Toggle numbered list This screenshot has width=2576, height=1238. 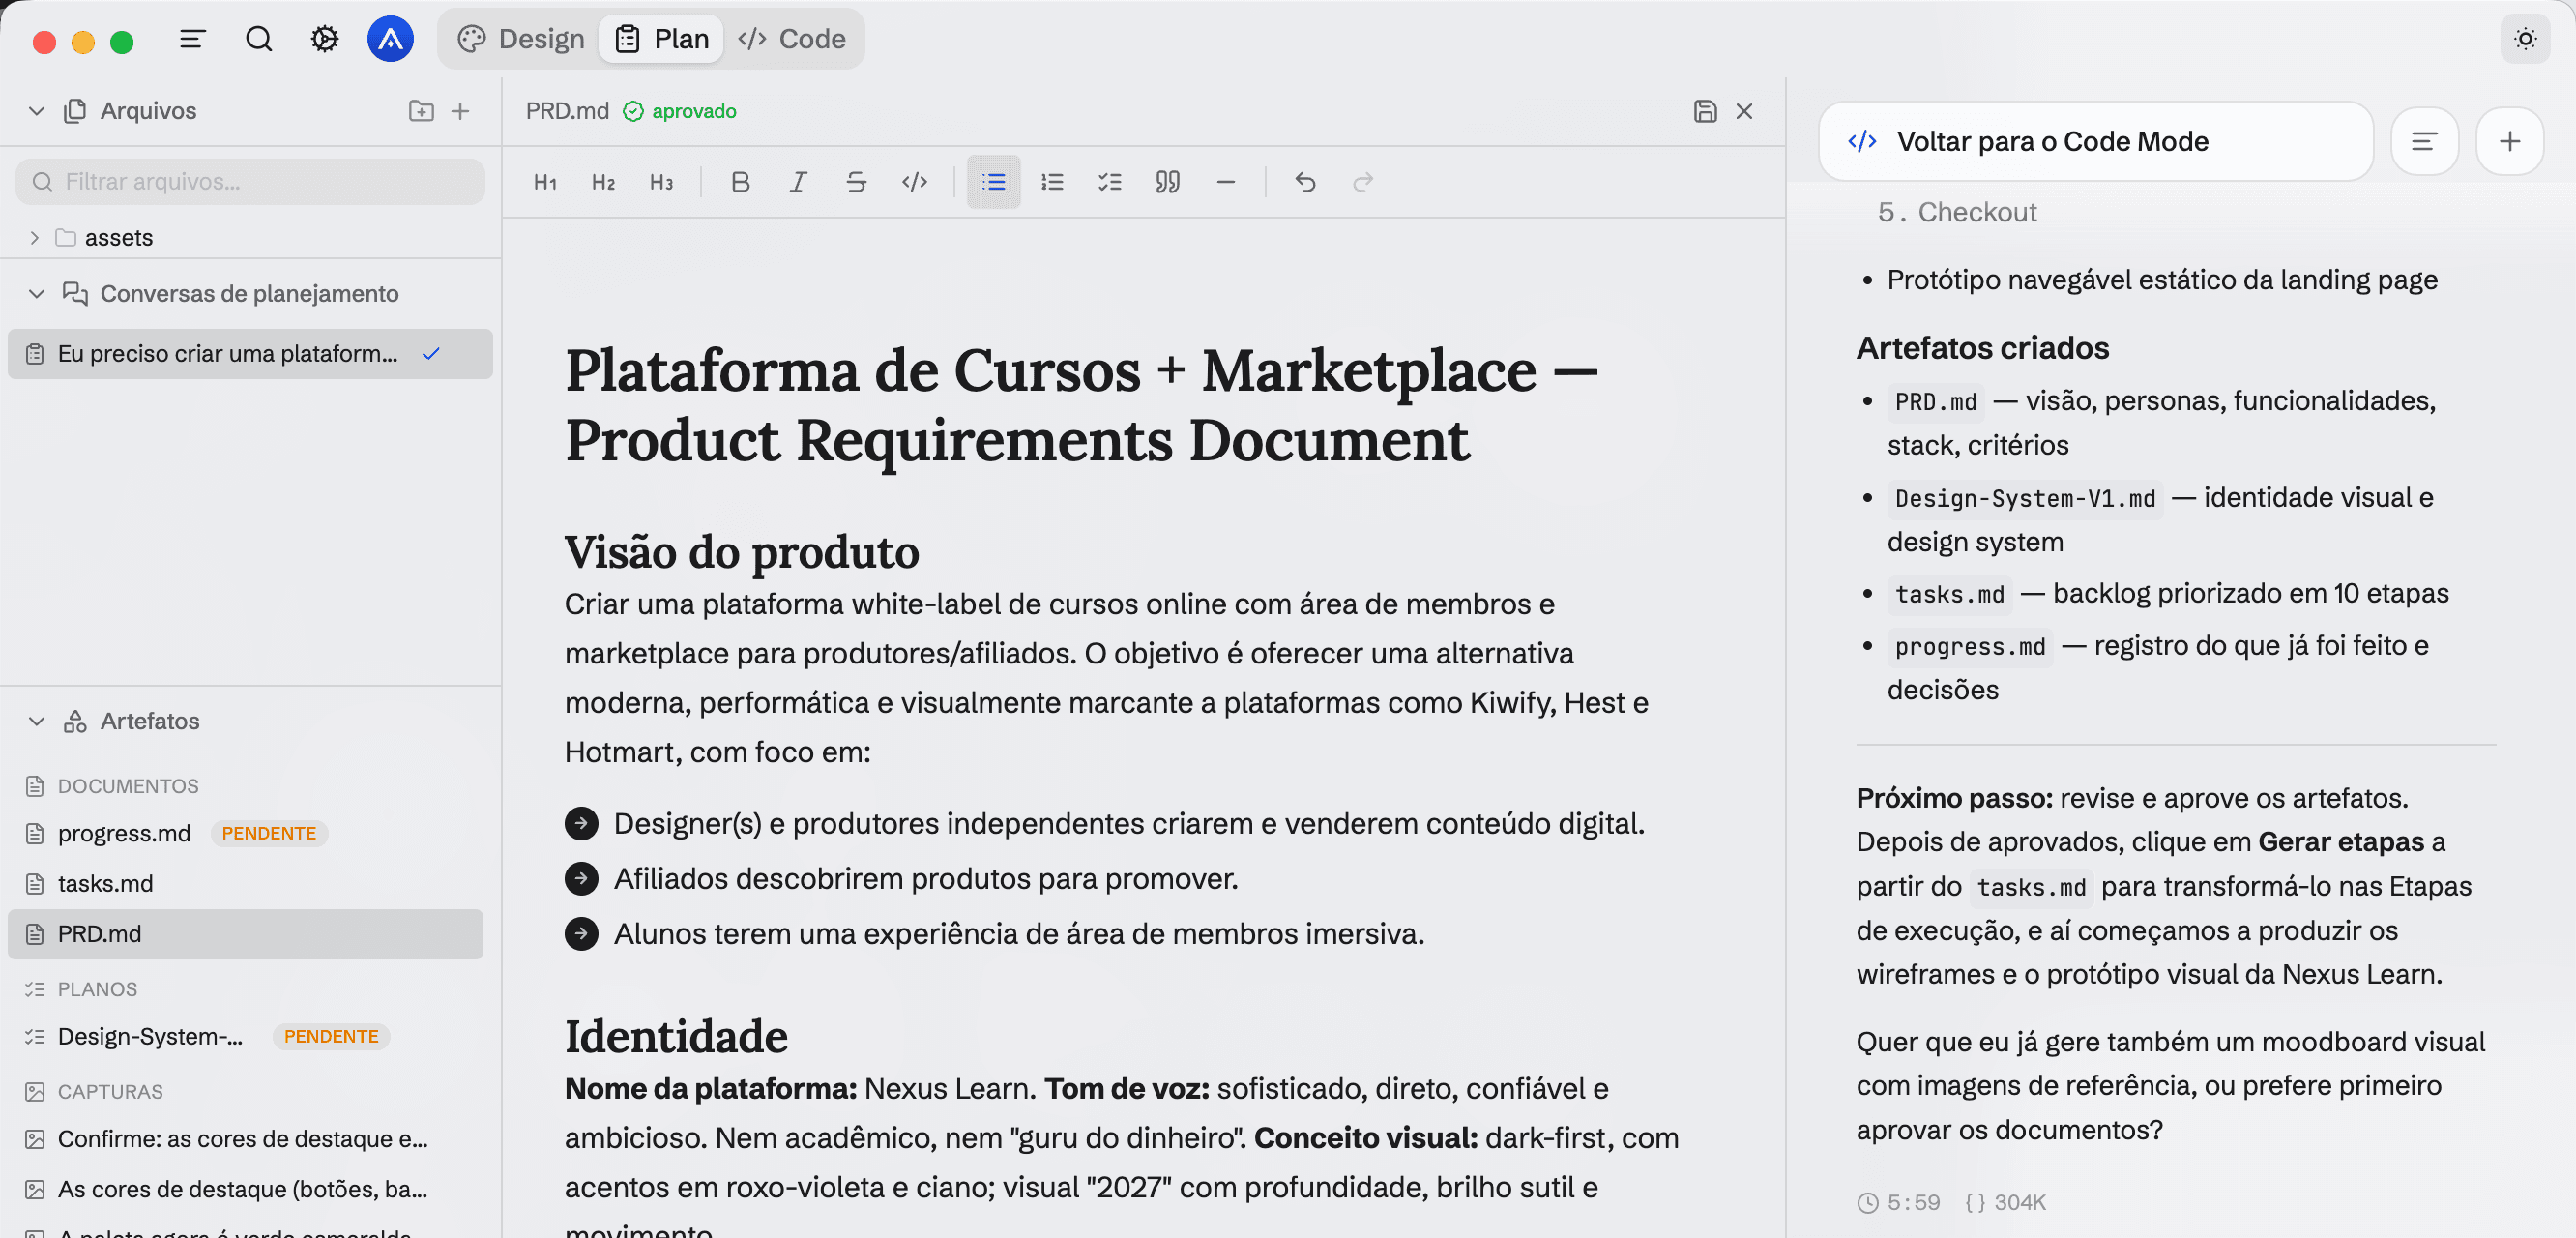click(x=1052, y=182)
